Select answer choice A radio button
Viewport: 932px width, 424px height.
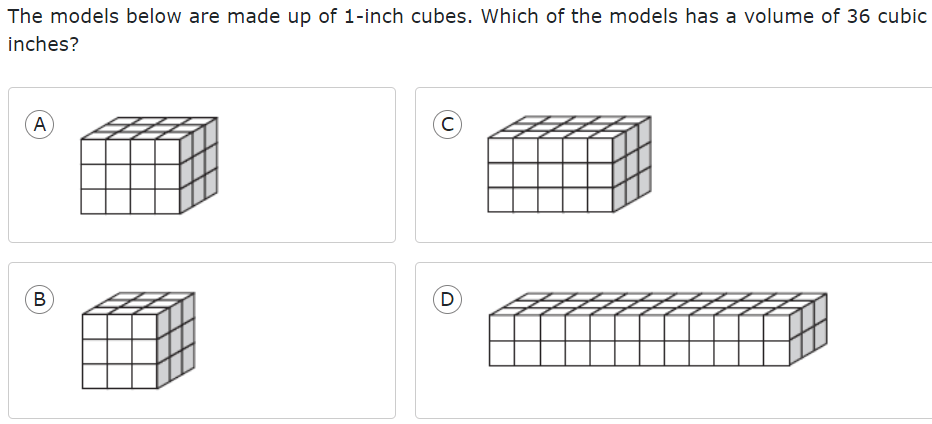click(39, 124)
